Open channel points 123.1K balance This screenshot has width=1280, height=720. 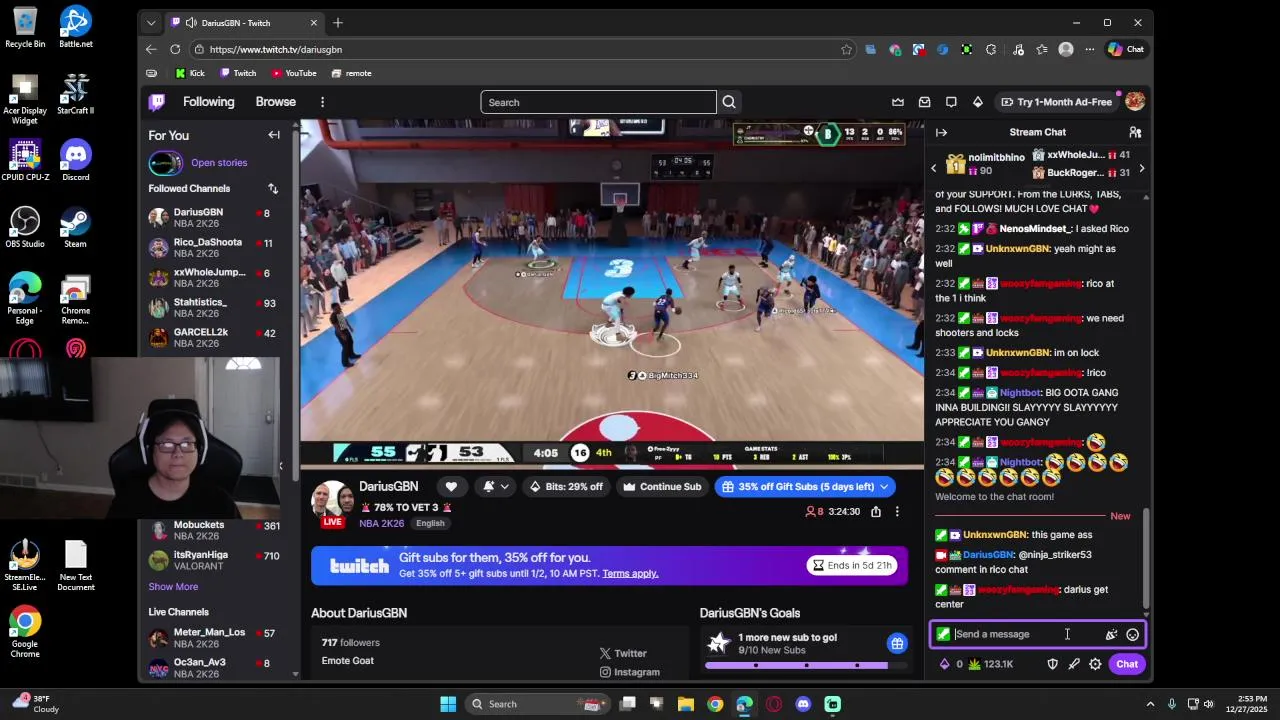pyautogui.click(x=990, y=664)
